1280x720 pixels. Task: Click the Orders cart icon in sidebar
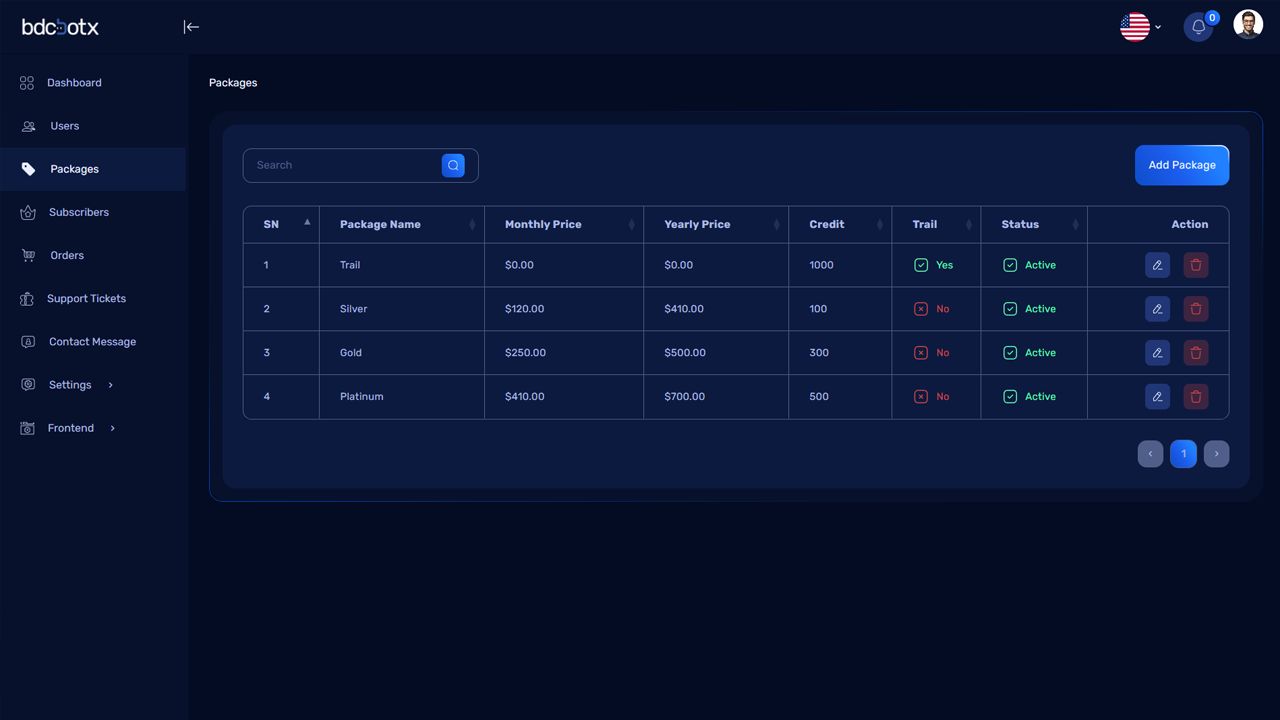tap(28, 255)
